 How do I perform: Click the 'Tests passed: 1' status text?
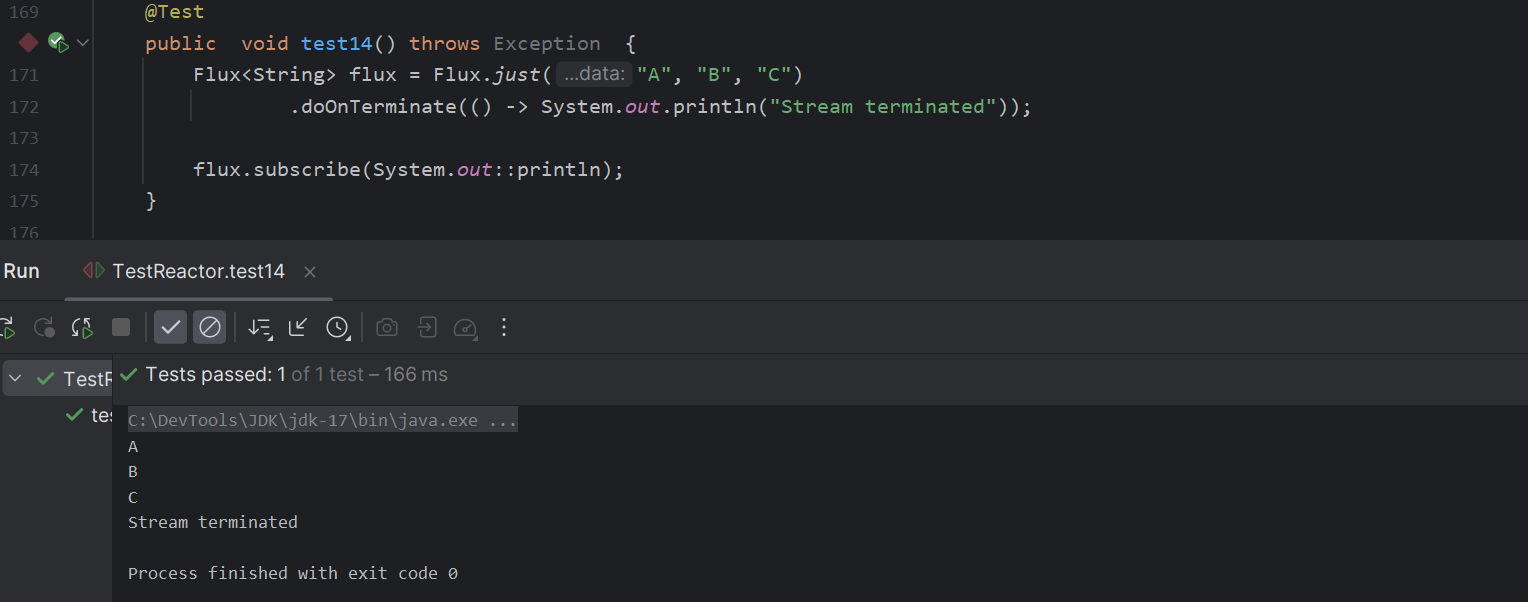[x=215, y=375]
